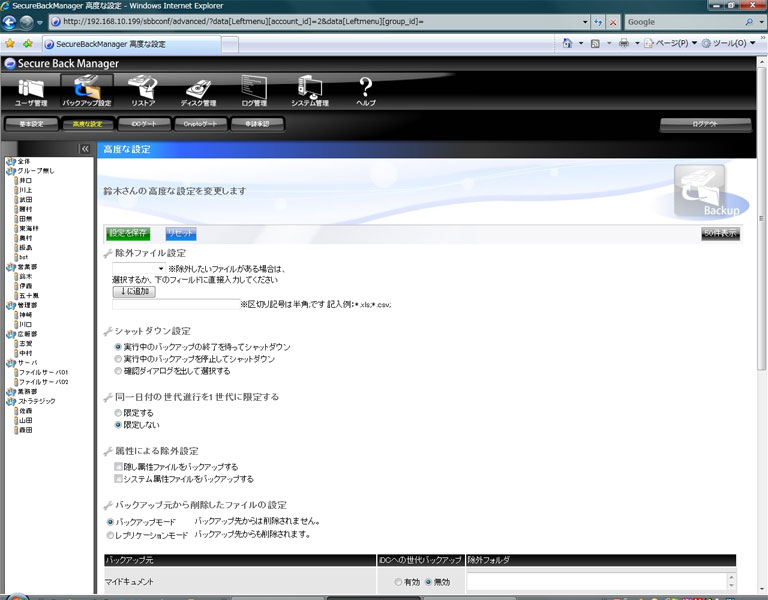Switch to 高度な設定 sub-tab
This screenshot has width=768, height=600.
[x=88, y=124]
